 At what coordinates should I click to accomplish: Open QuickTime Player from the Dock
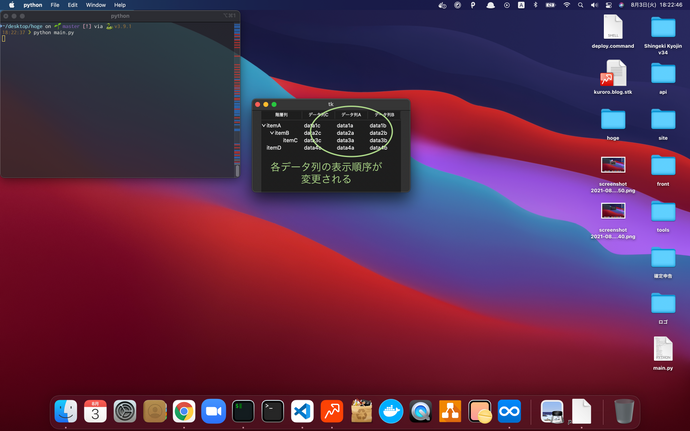coord(420,411)
